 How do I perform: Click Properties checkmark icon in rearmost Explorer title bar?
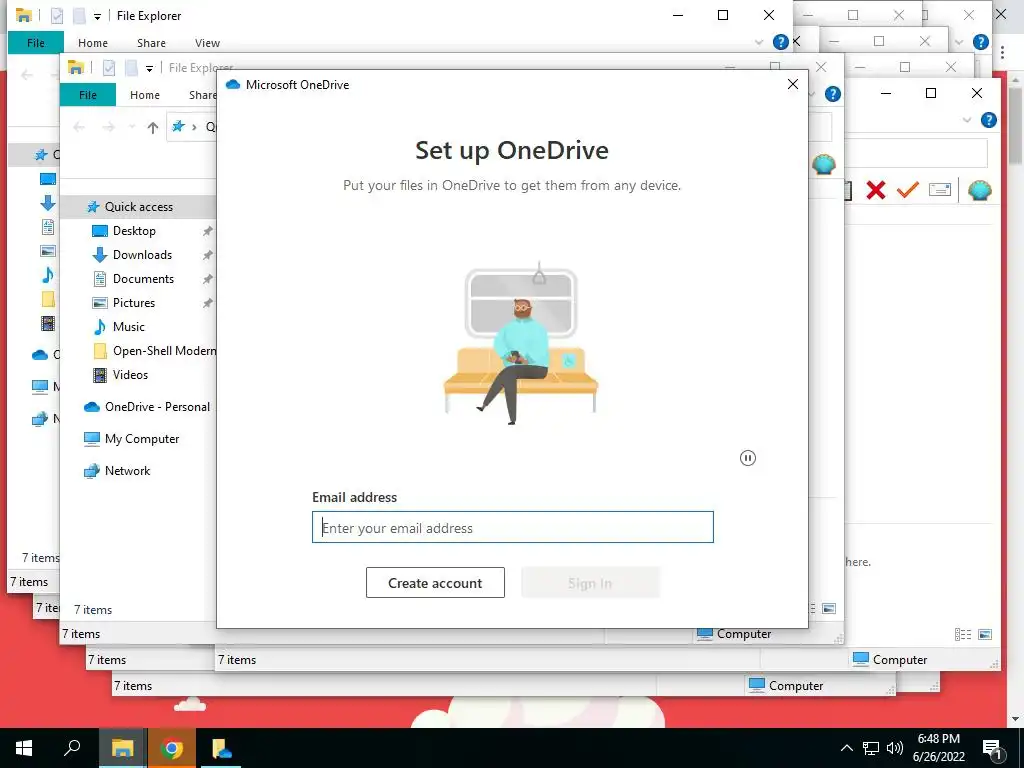click(57, 15)
